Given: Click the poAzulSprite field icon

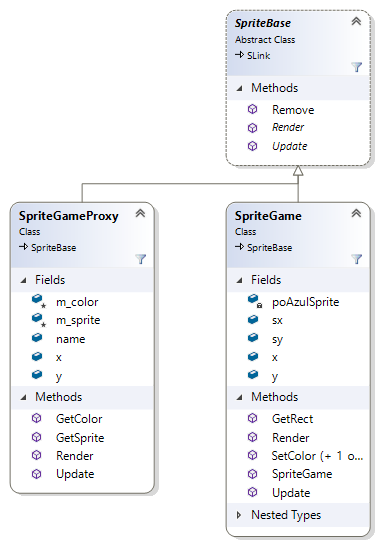Looking at the screenshot, I should (x=255, y=301).
